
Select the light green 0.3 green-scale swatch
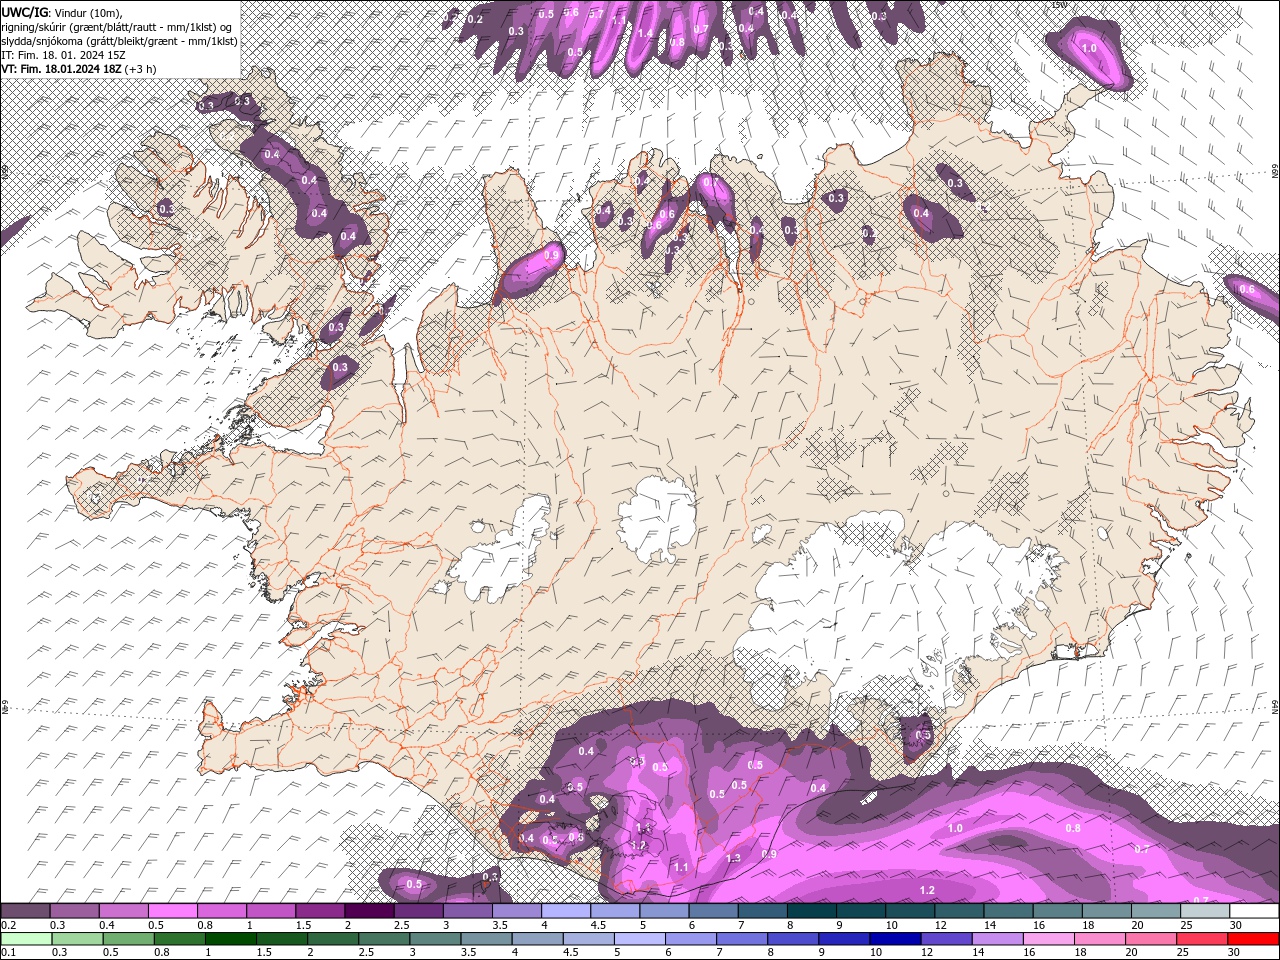77,939
